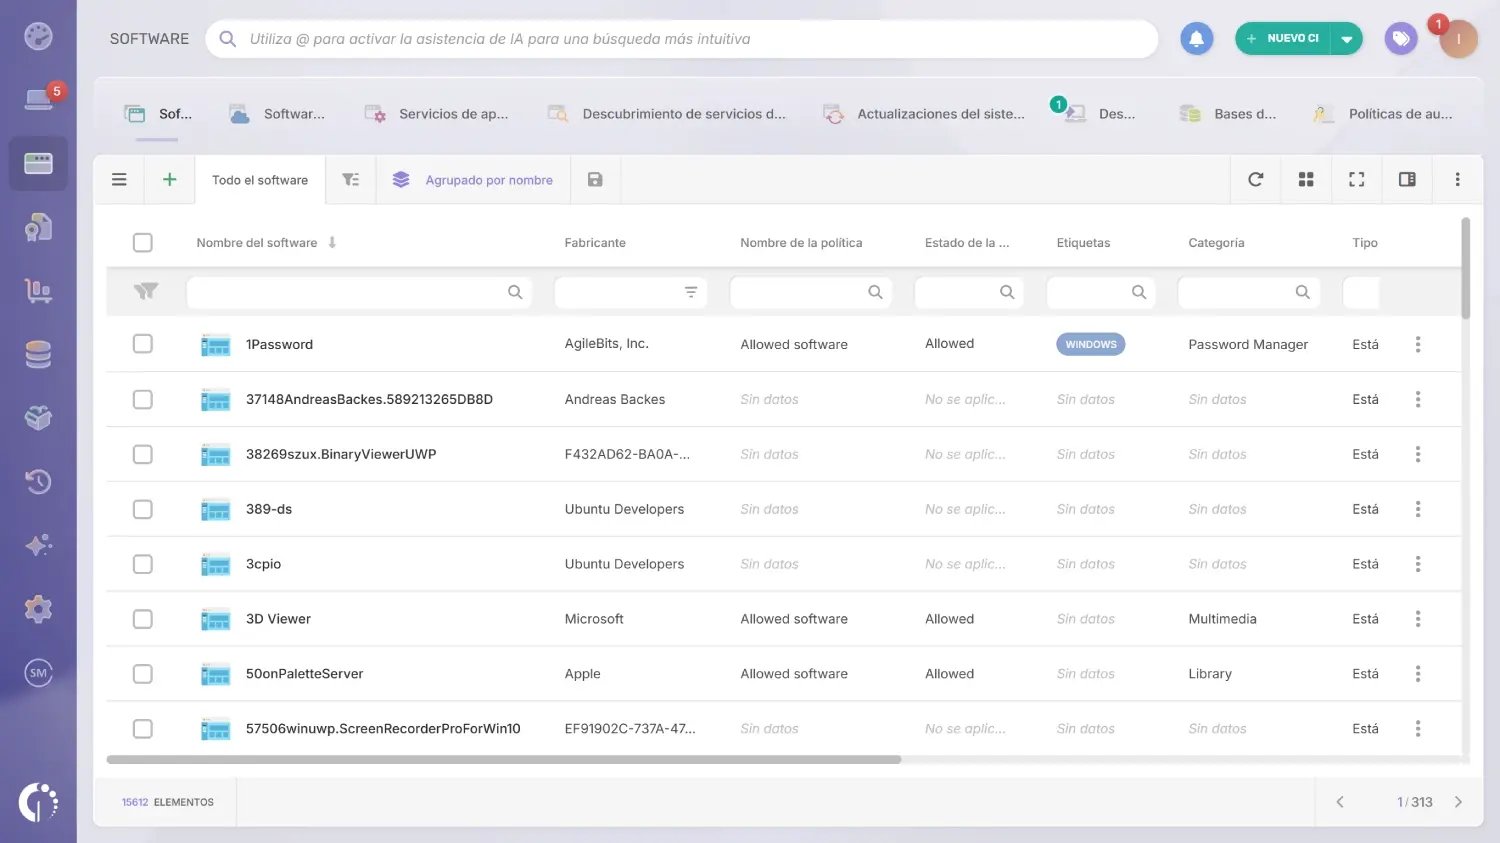Check the 37148AndreasBackes row checkbox
Viewport: 1500px width, 843px height.
143,399
